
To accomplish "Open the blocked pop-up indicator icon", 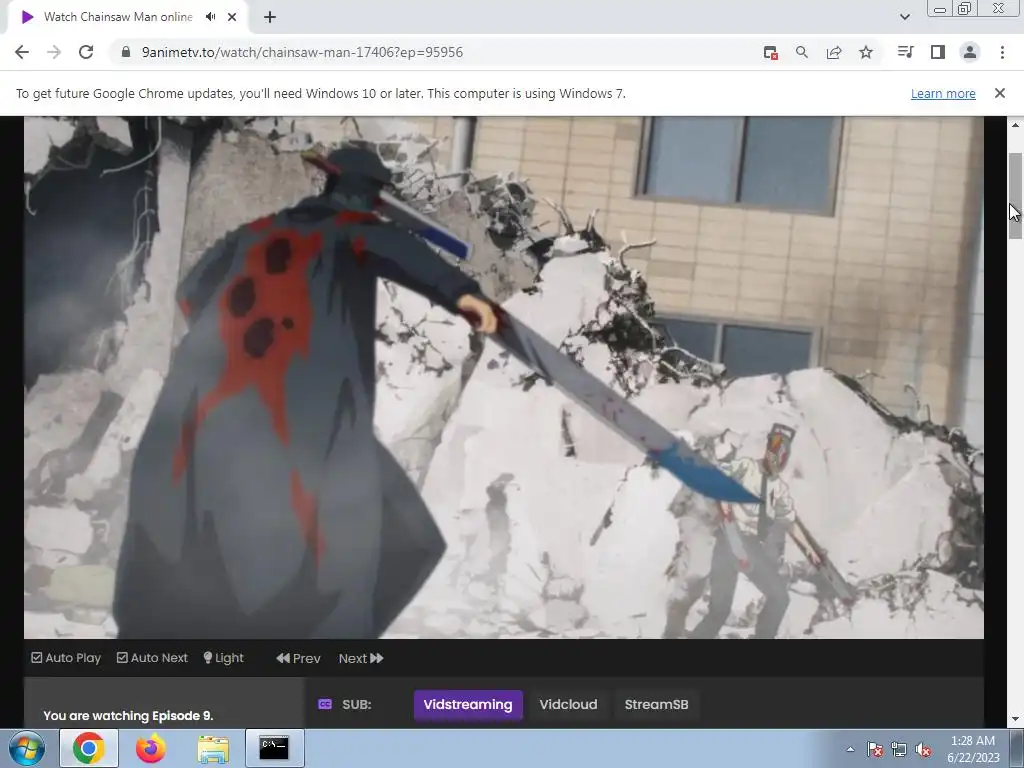I will pos(770,52).
